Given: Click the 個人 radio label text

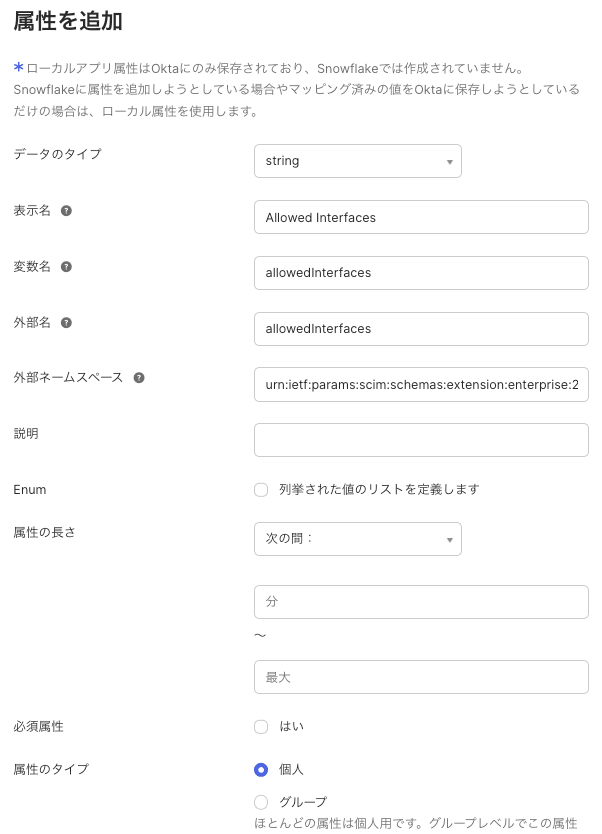Looking at the screenshot, I should point(291,770).
